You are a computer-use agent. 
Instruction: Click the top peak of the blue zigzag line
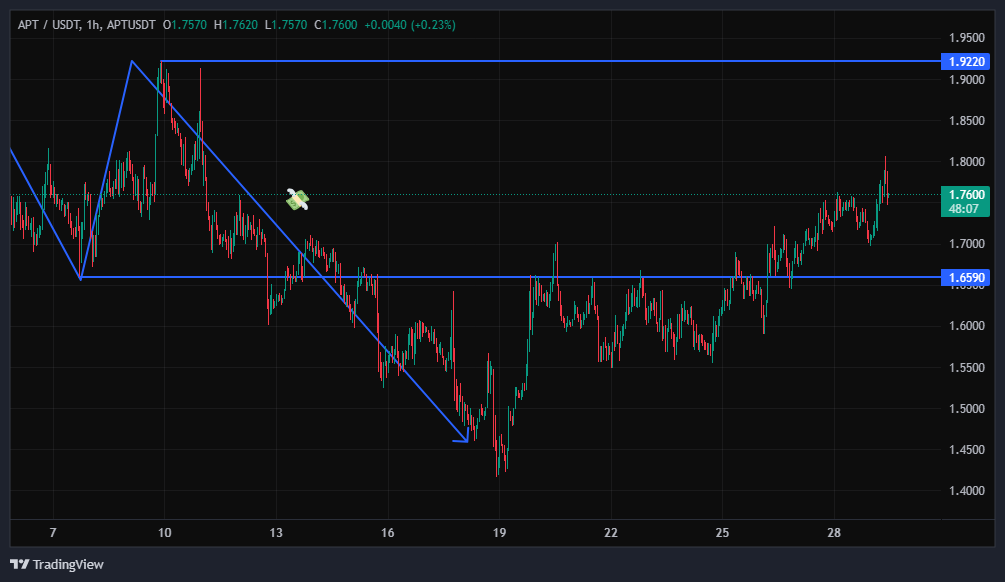tap(131, 62)
